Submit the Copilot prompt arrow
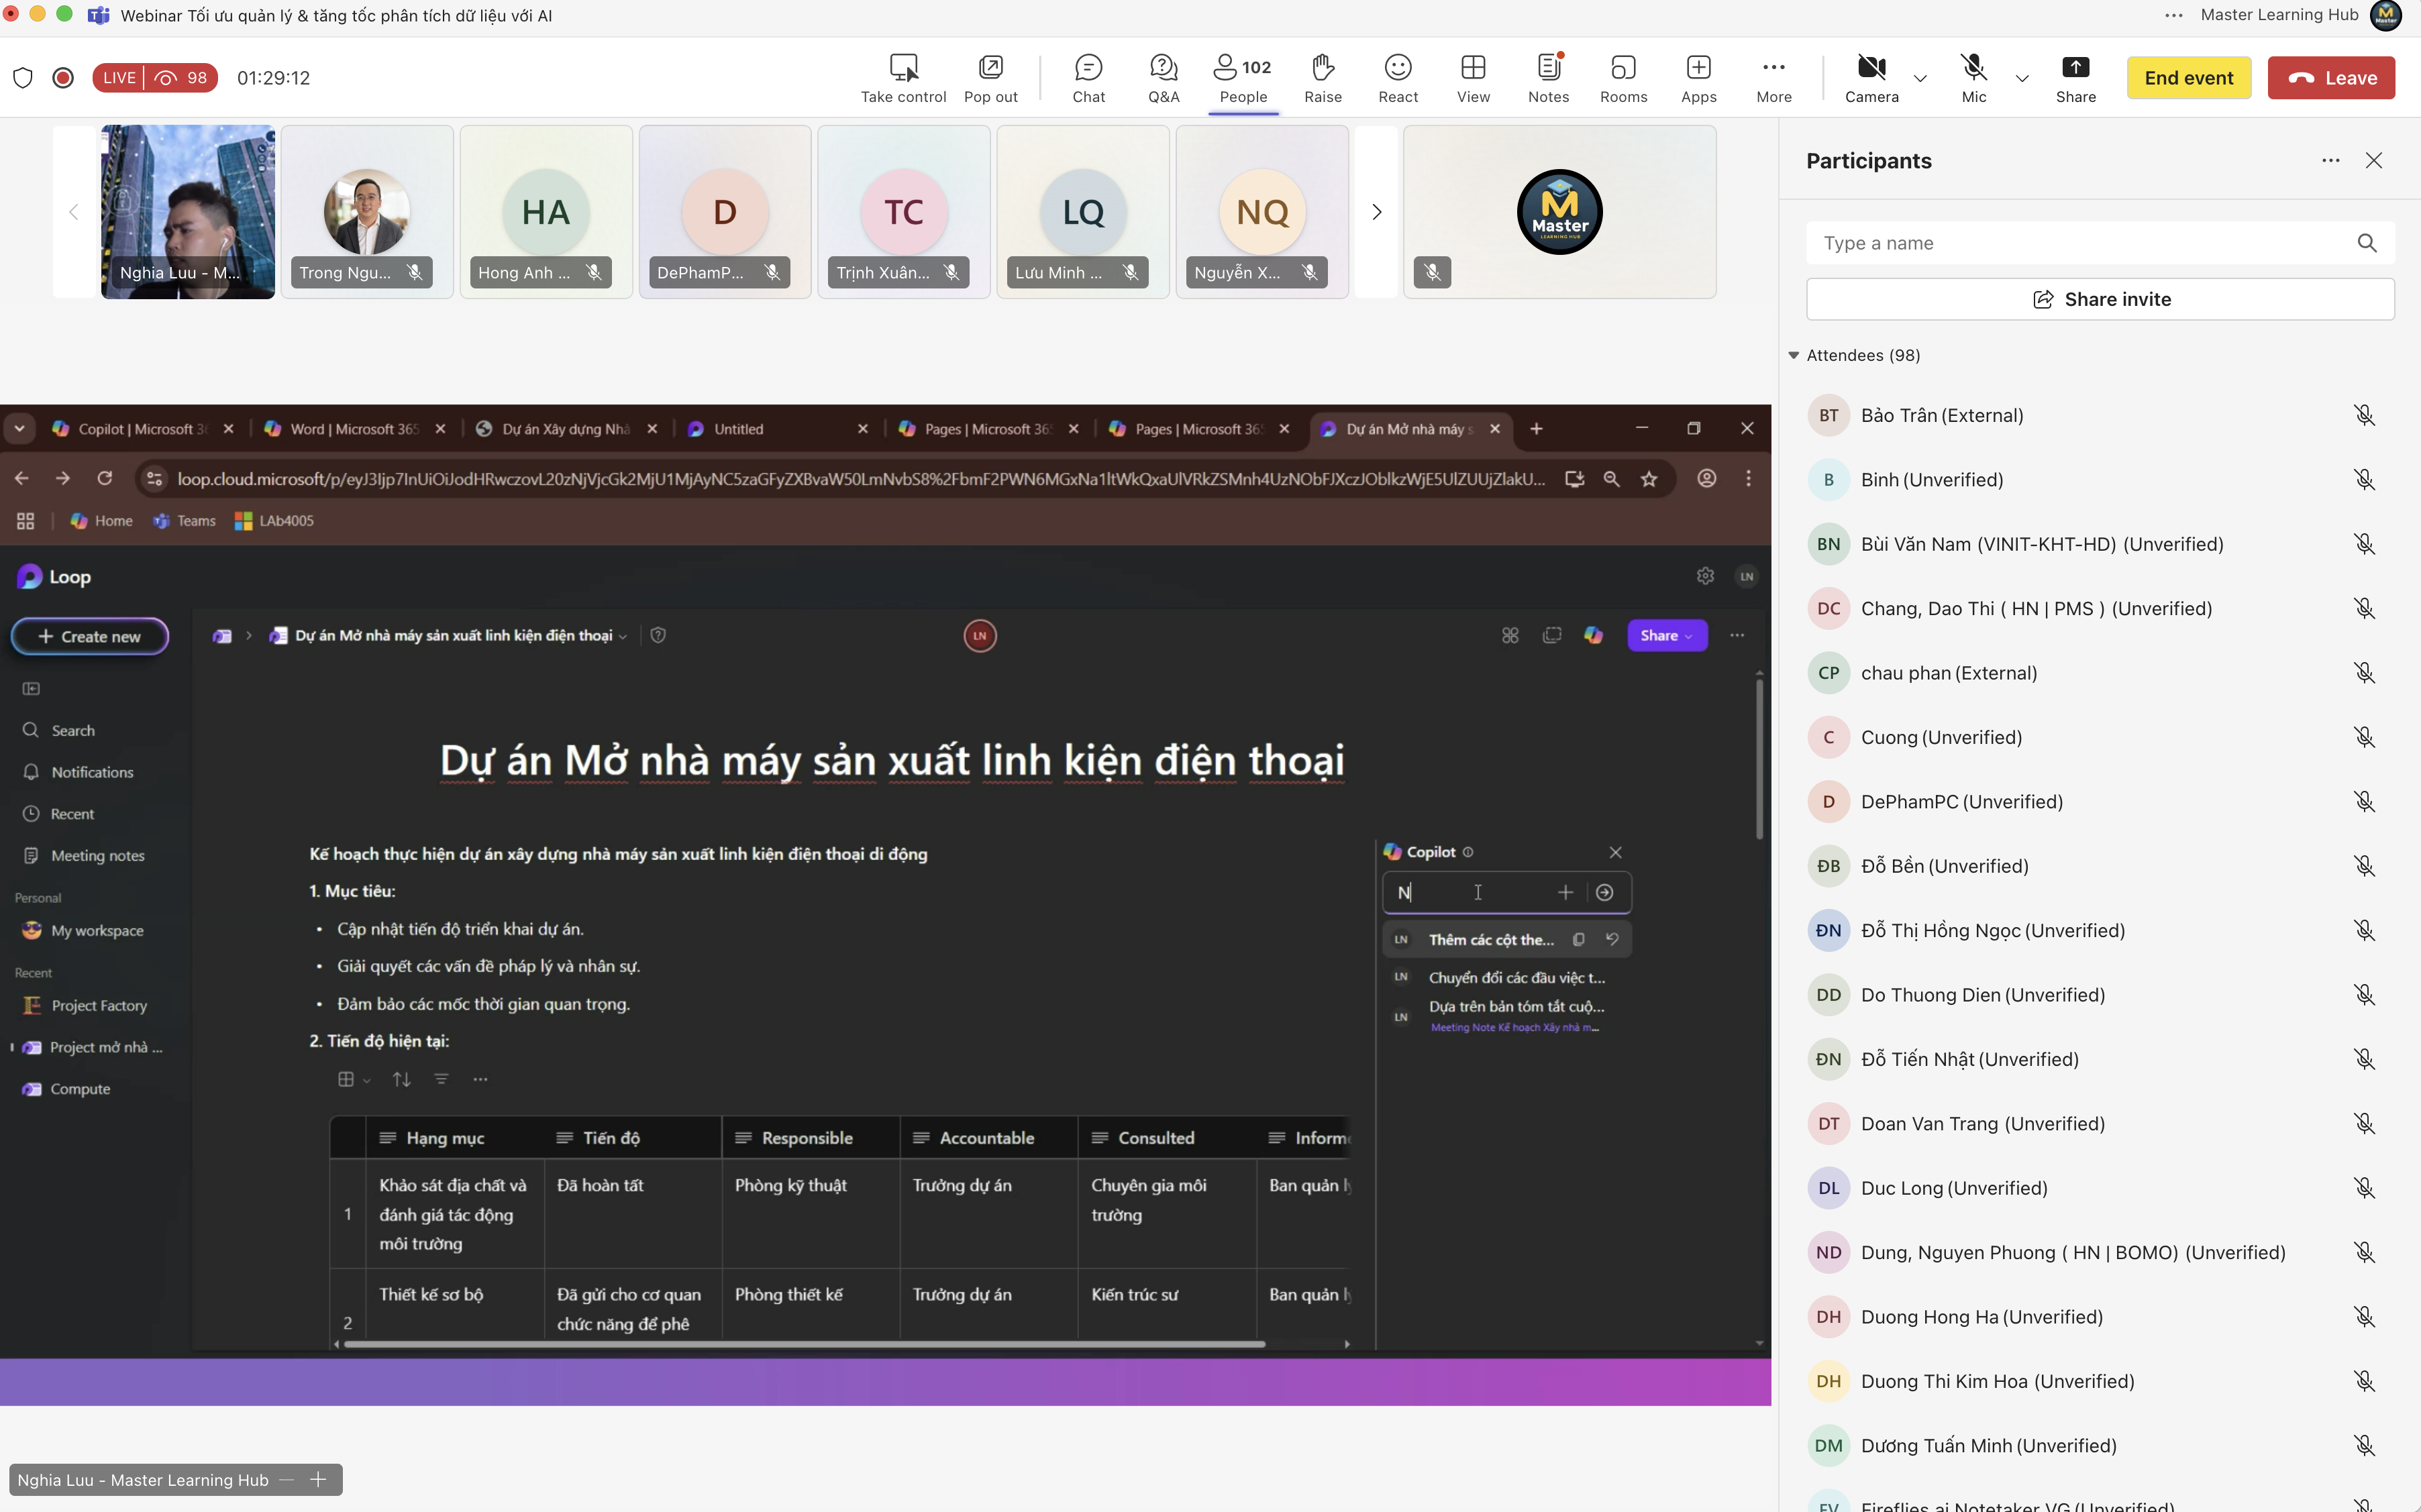Screen dimensions: 2421x1512 [x=1604, y=893]
